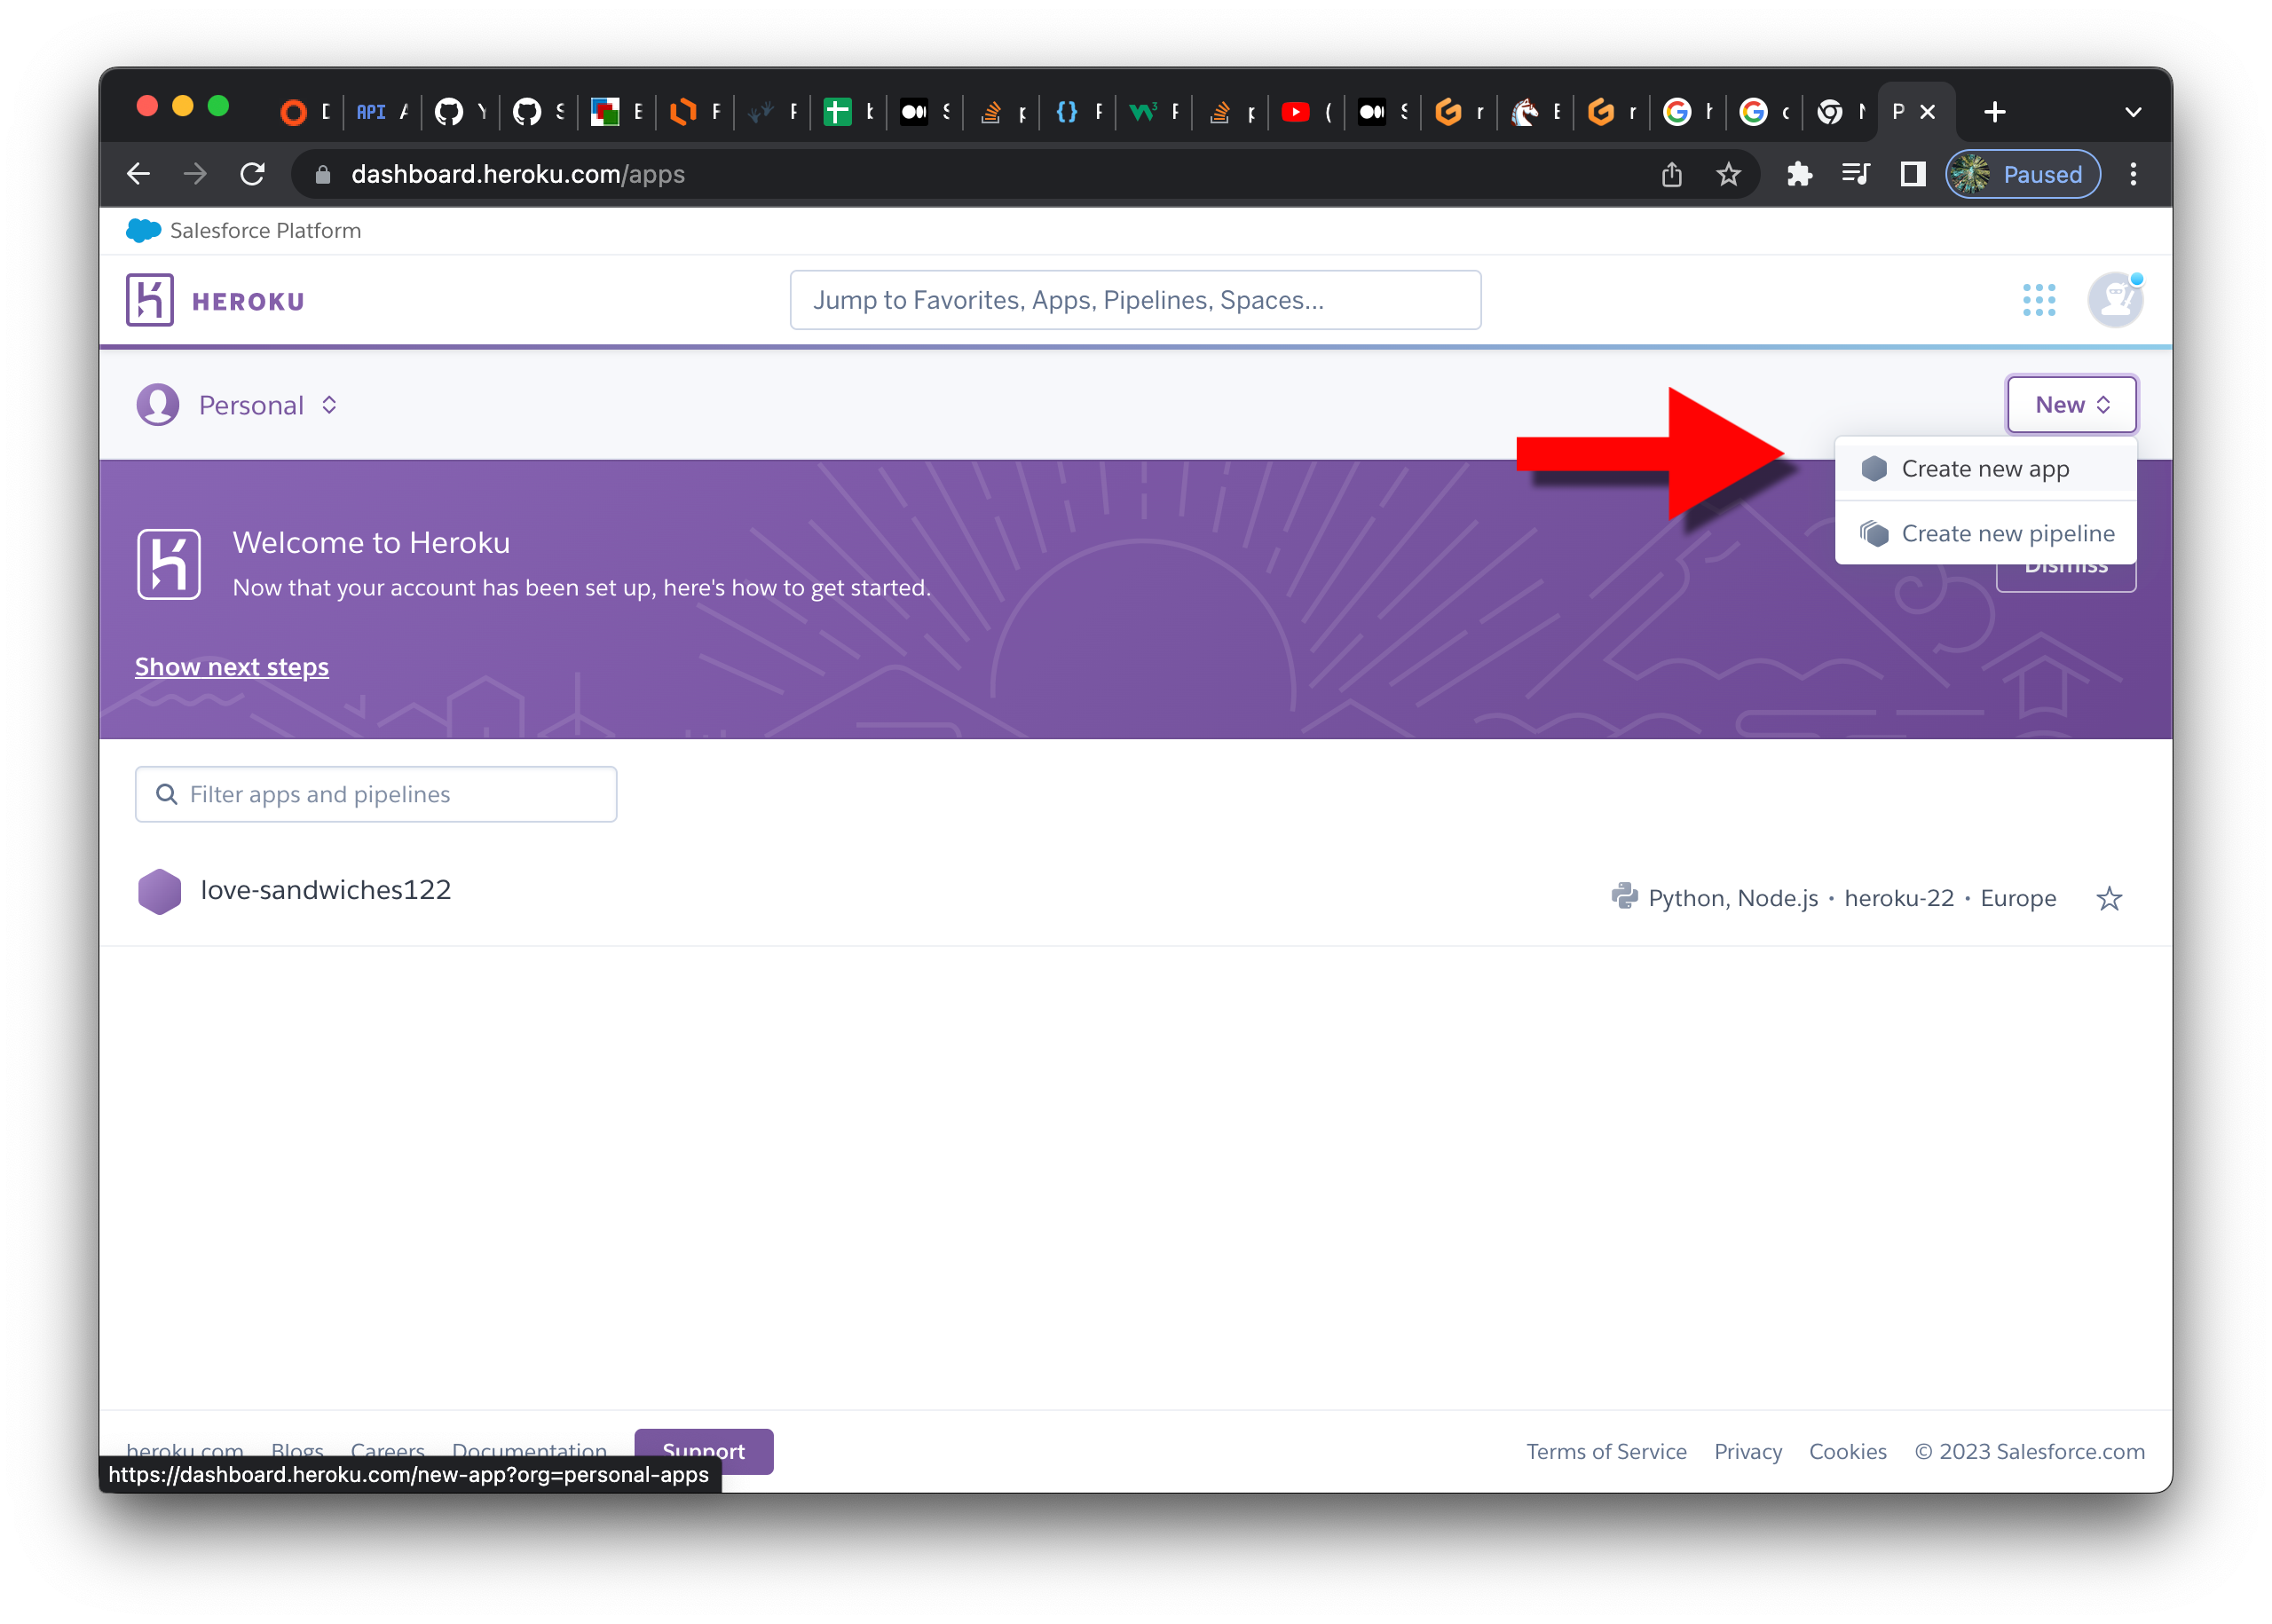Collapse the New dropdown button
Viewport: 2272px width, 1624px height.
2071,405
